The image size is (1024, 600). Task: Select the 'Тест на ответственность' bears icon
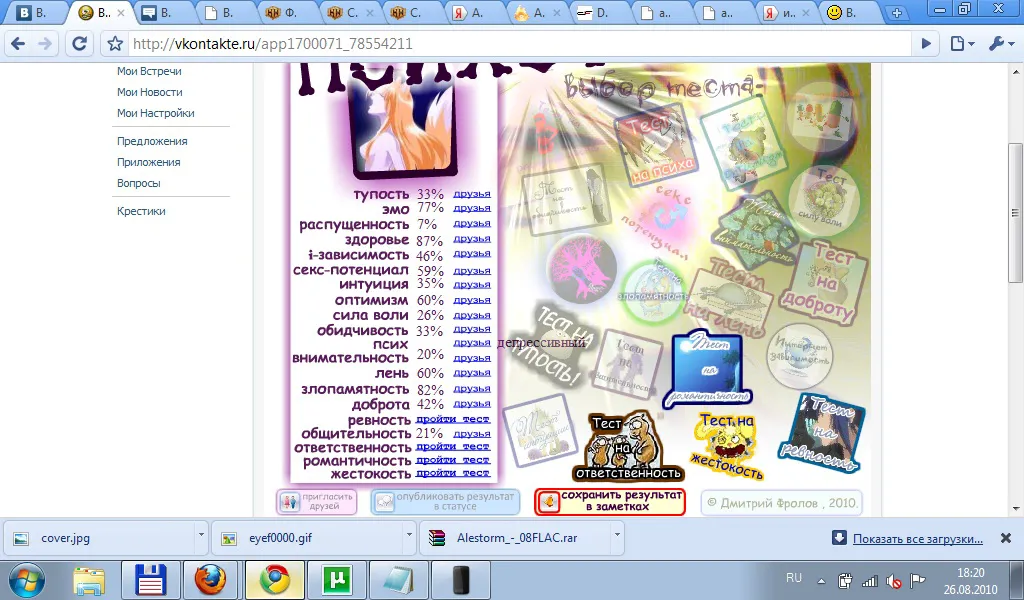(628, 447)
